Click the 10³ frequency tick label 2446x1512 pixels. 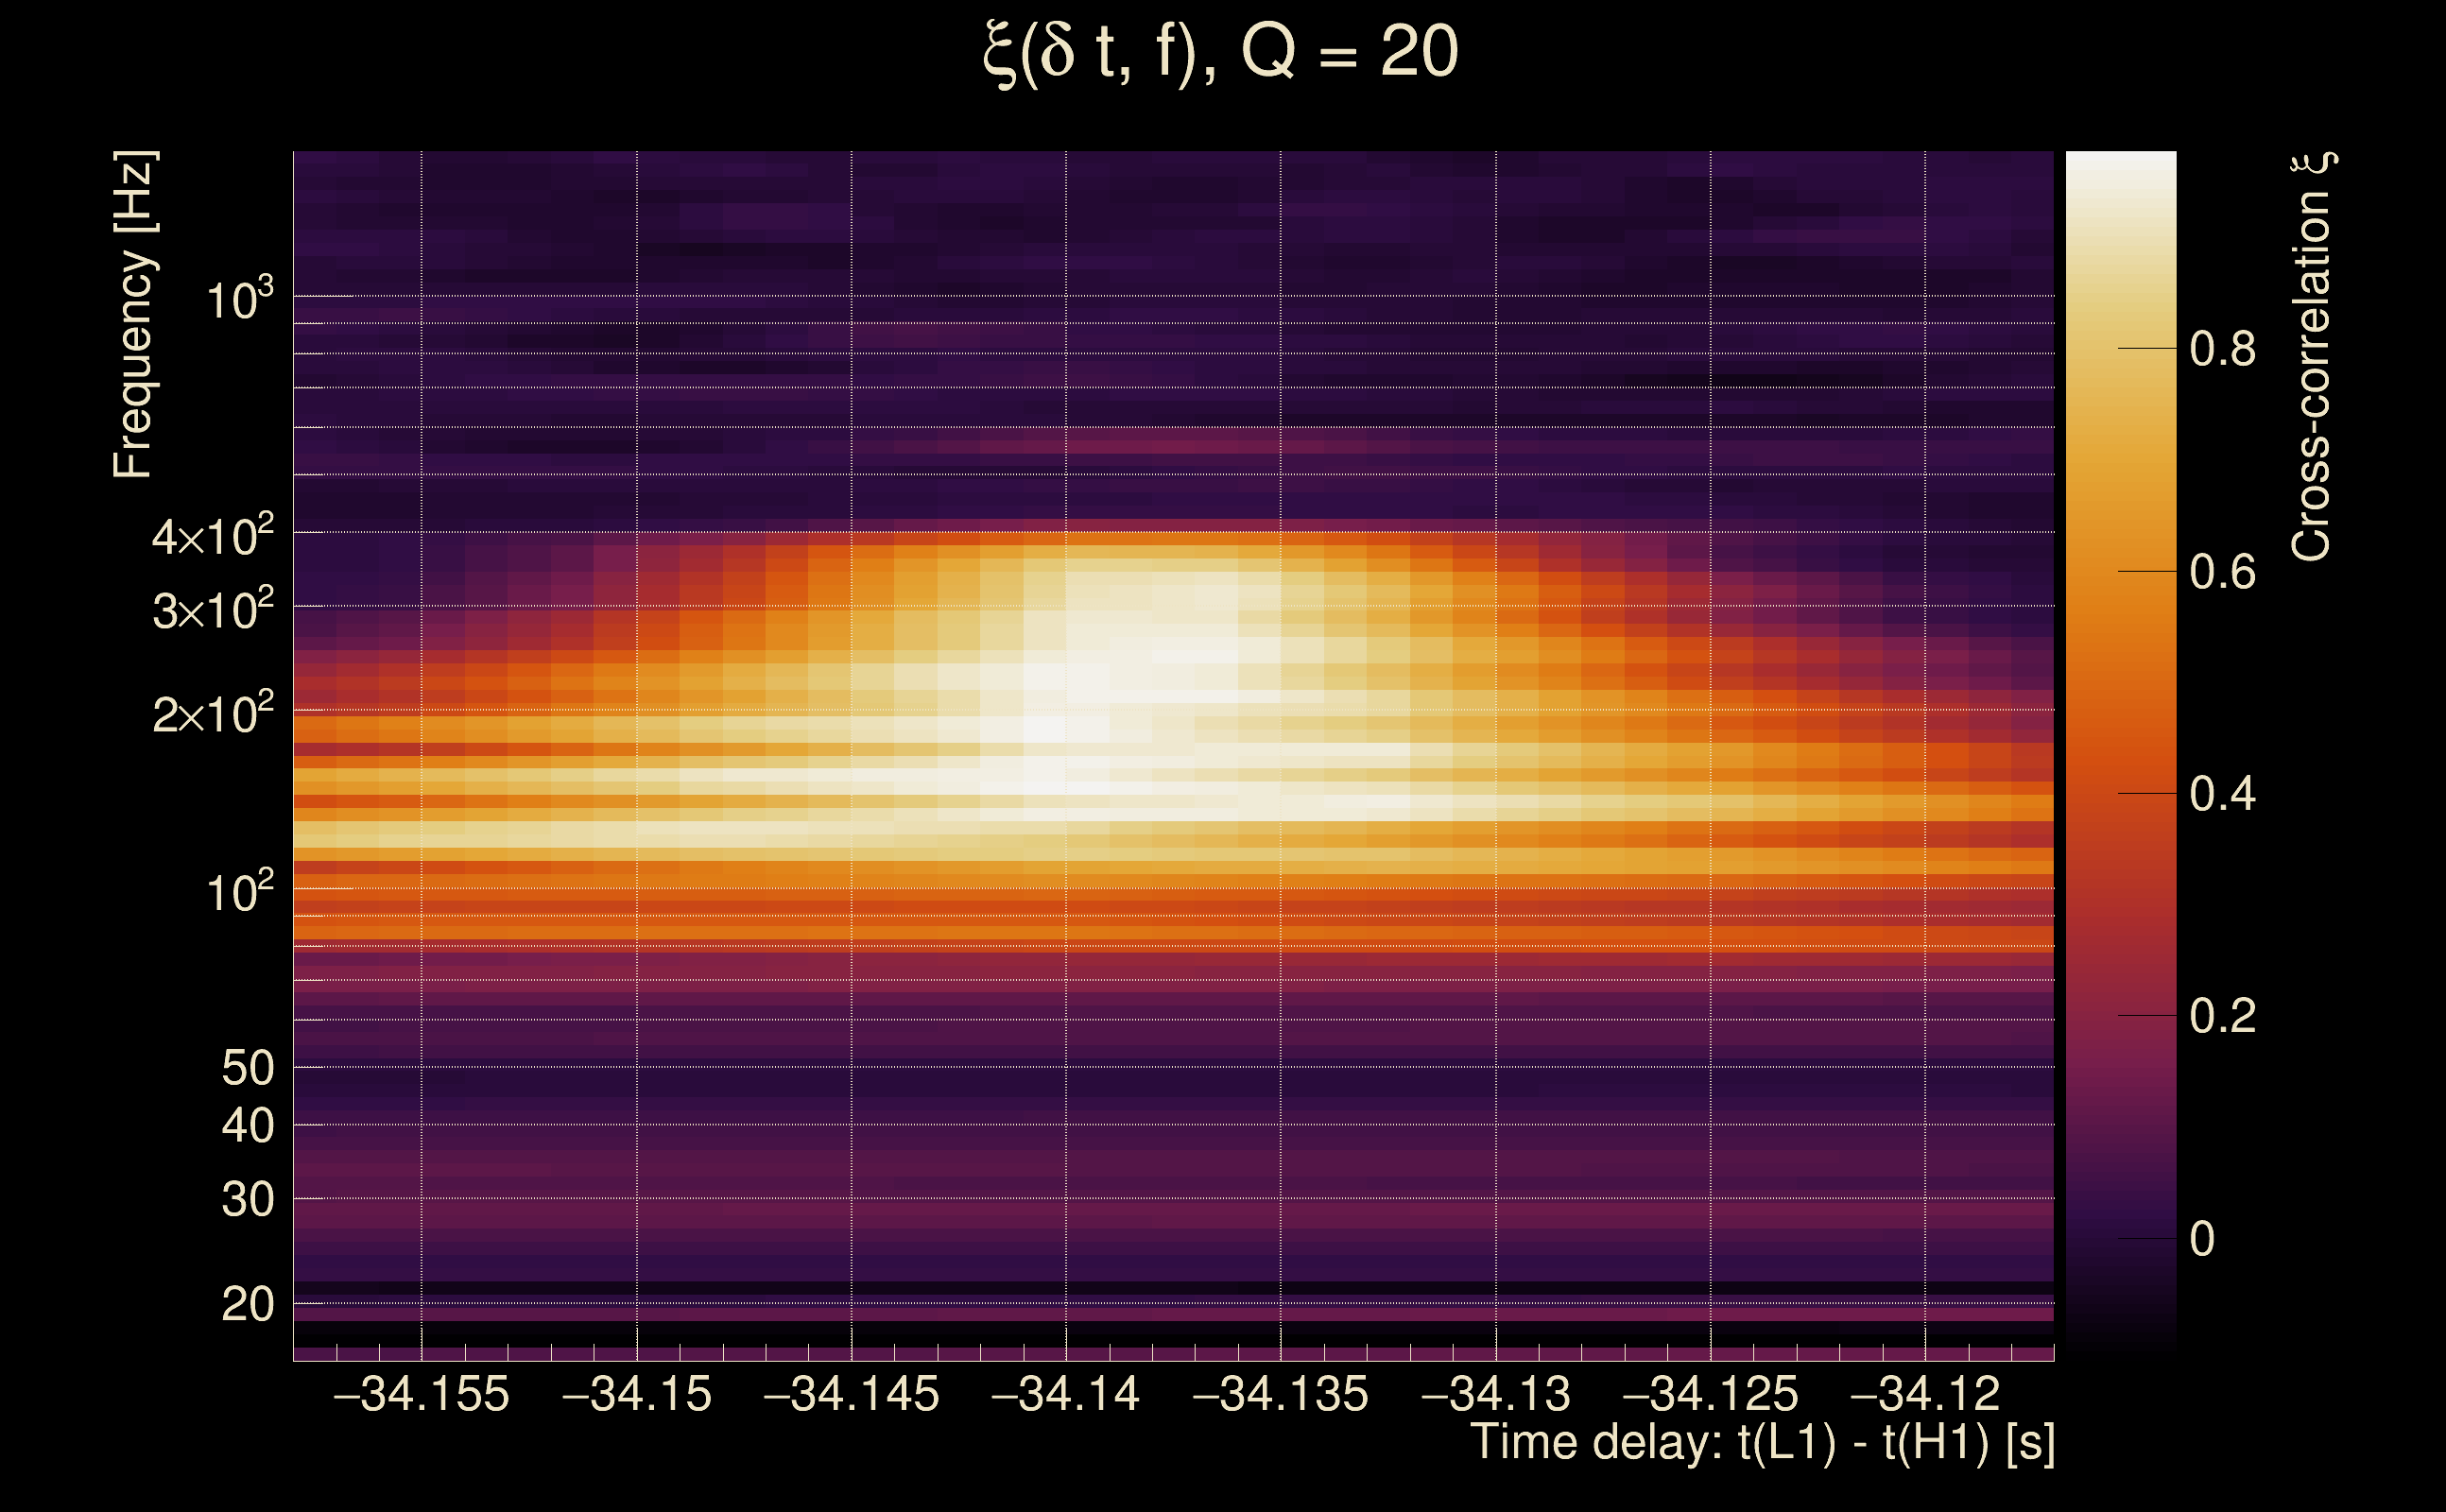click(238, 299)
